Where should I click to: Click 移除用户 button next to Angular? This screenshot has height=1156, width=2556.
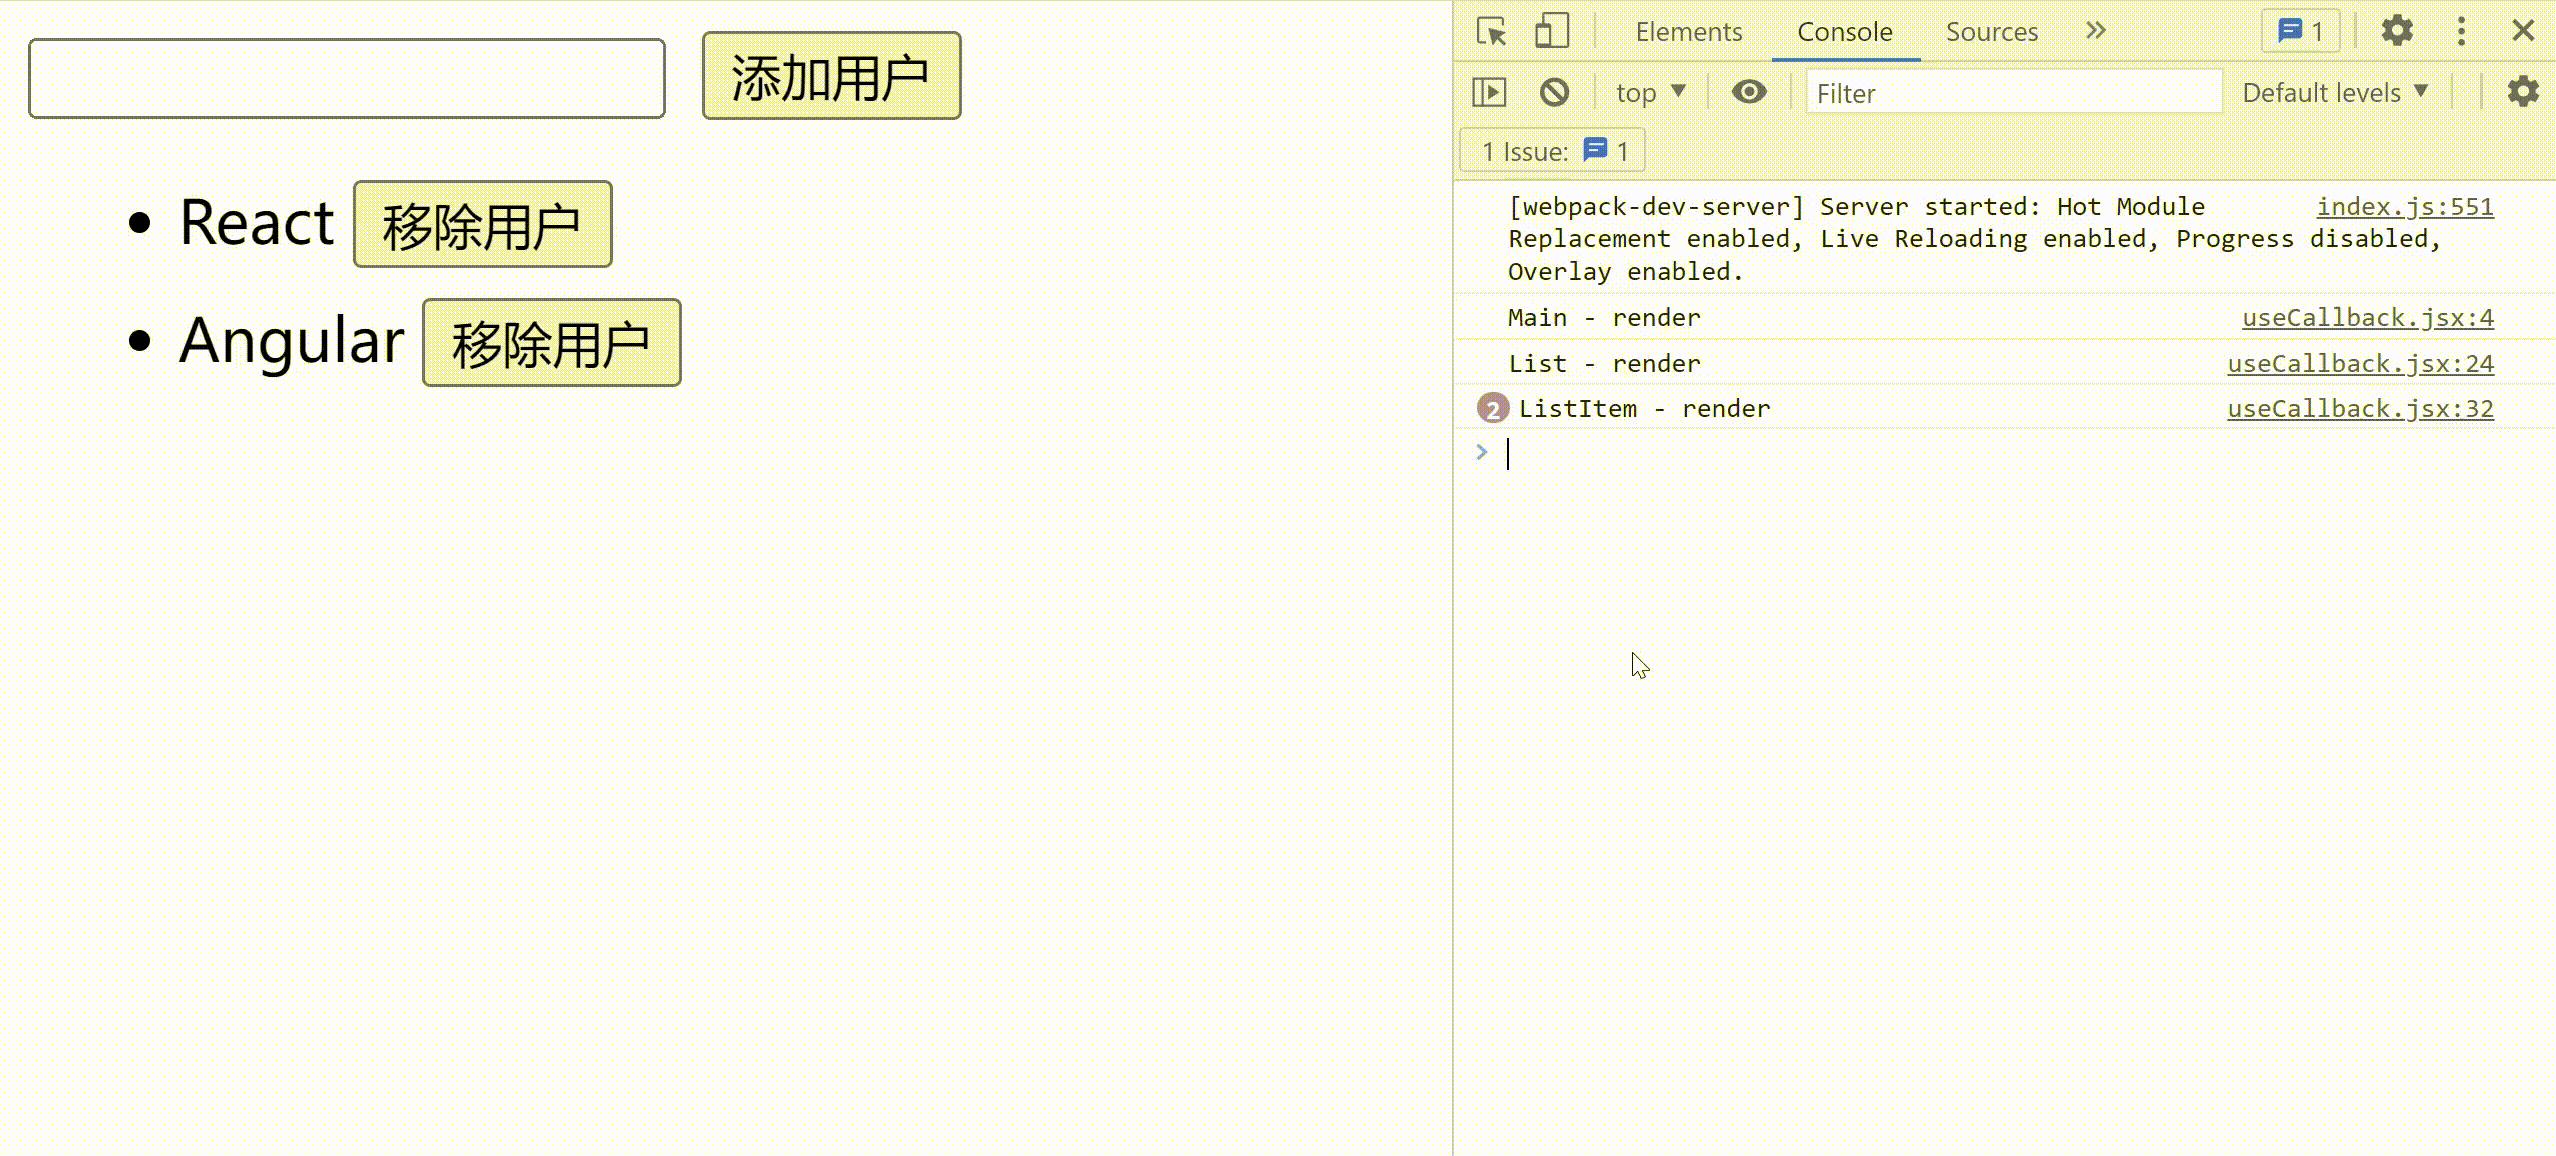551,343
